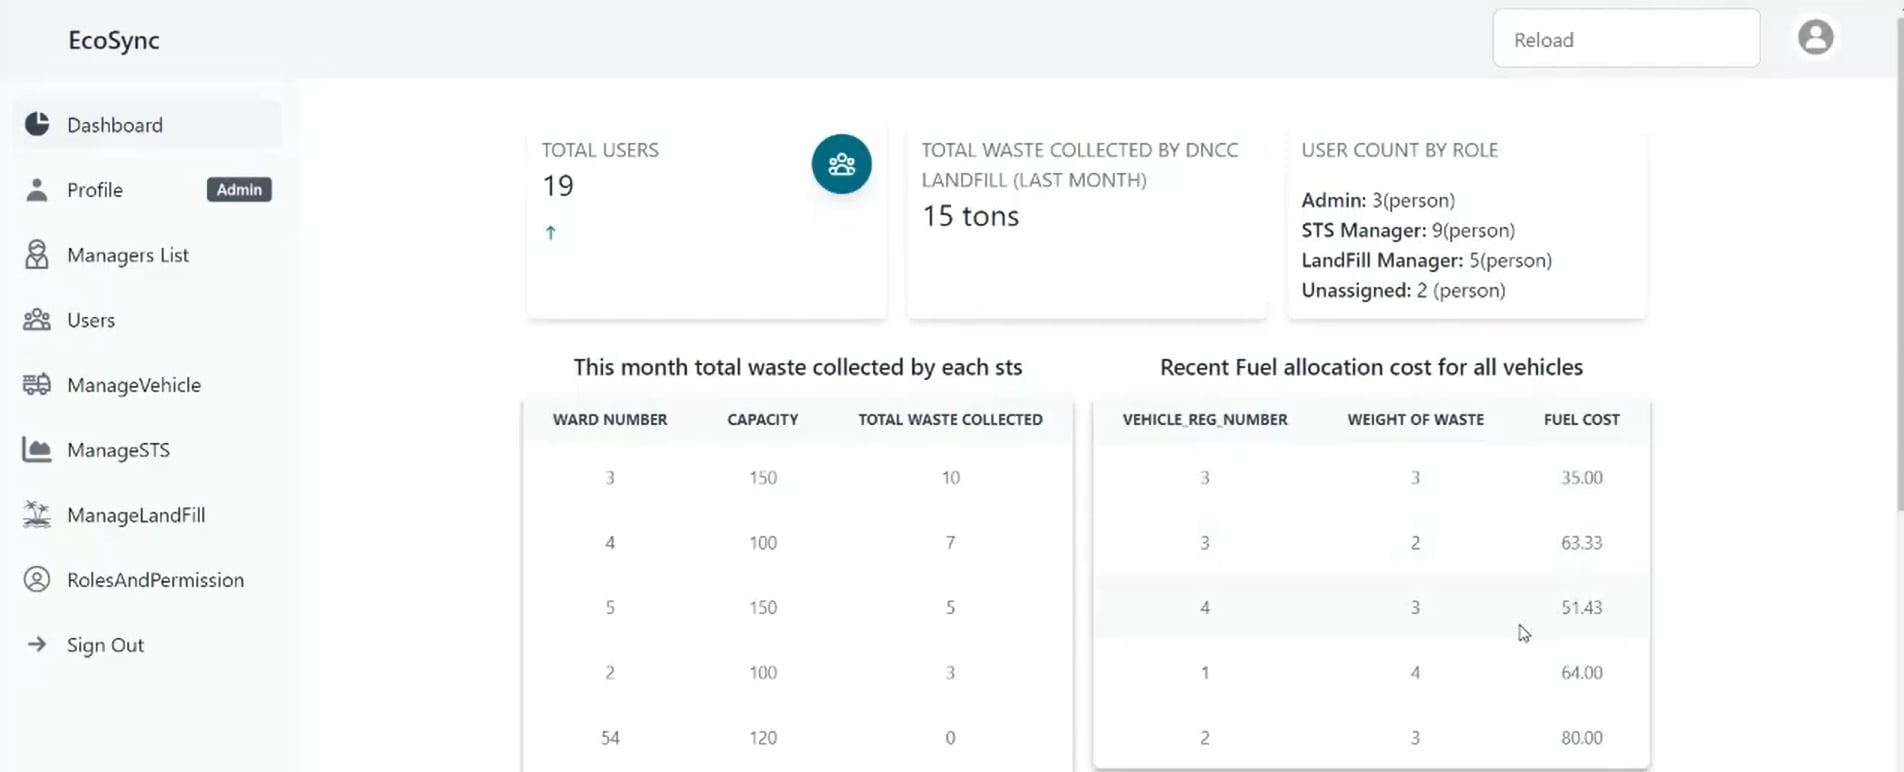Click the EcoSync logo text
This screenshot has height=772, width=1904.
coord(114,40)
